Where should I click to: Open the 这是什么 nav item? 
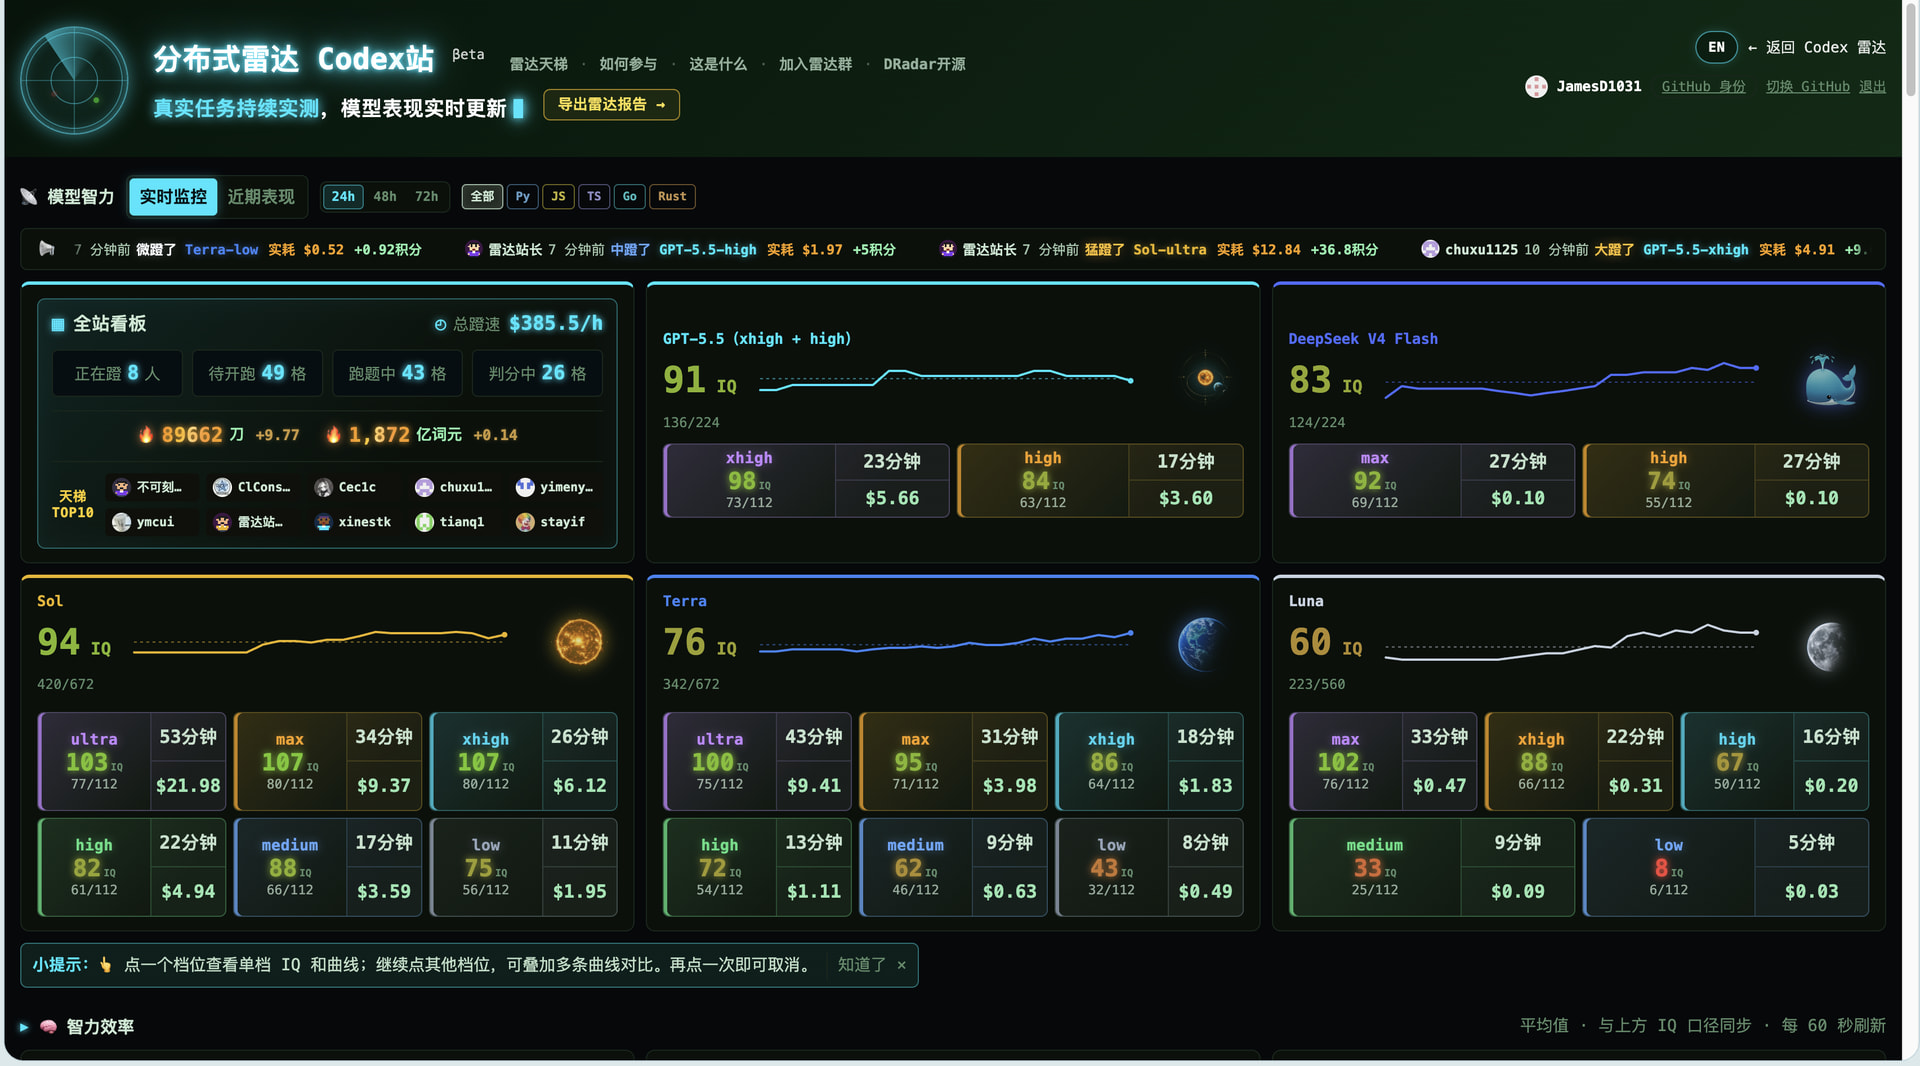coord(718,64)
